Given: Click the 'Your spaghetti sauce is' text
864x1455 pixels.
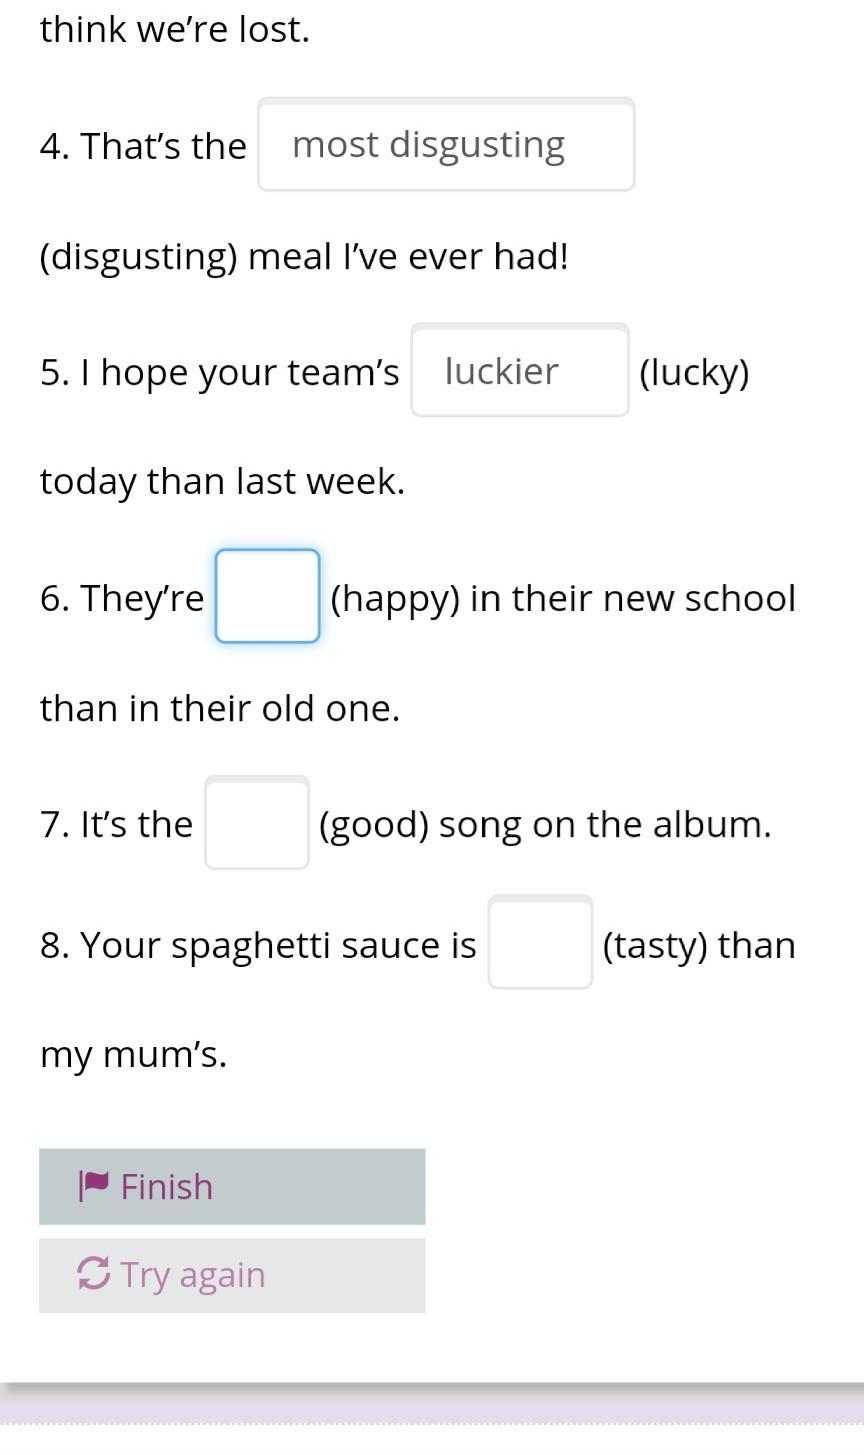Looking at the screenshot, I should pos(278,945).
